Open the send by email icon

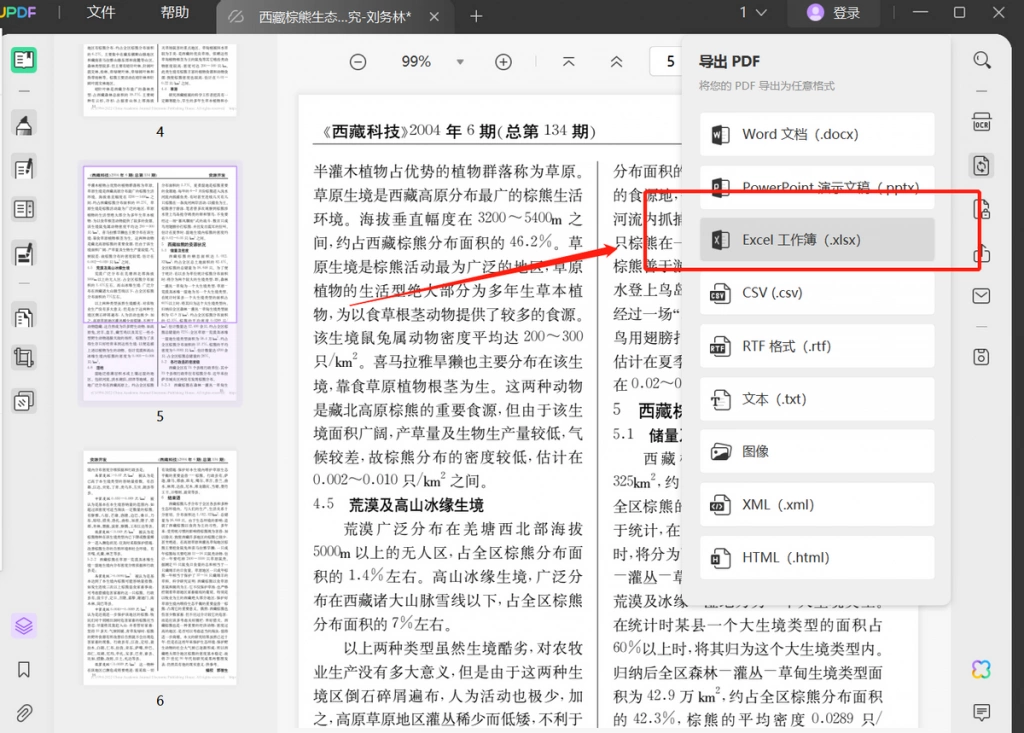[982, 296]
